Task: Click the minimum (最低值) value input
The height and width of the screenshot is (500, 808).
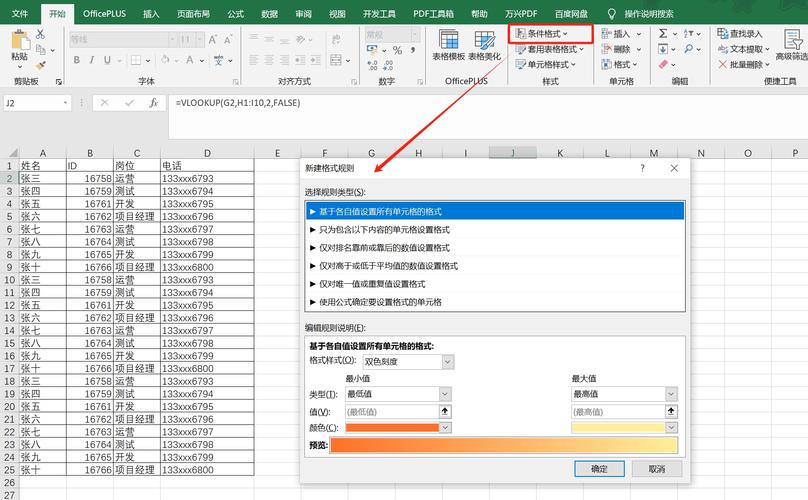Action: (x=392, y=411)
